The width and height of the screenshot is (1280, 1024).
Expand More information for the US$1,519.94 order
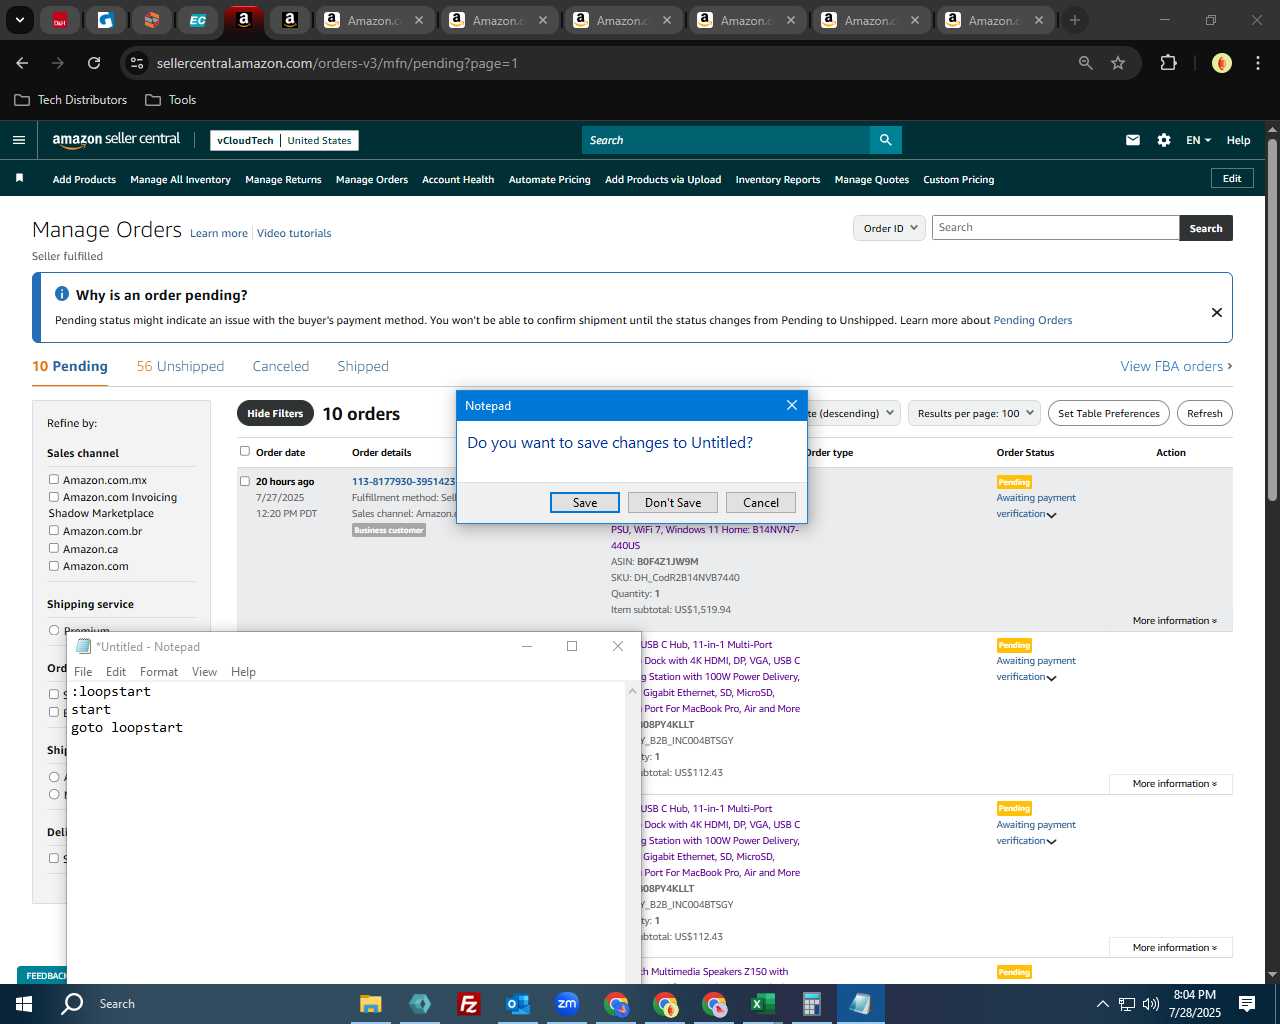[x=1175, y=621]
